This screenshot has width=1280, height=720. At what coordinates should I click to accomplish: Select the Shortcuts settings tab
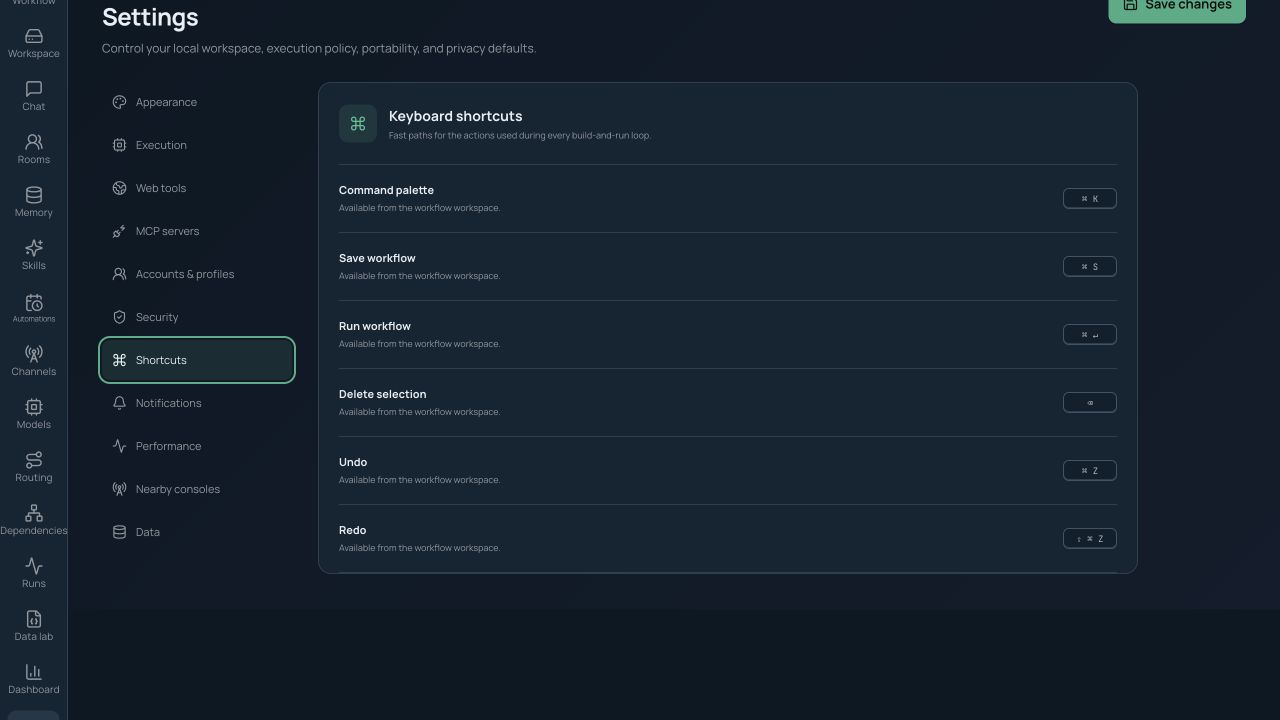197,360
